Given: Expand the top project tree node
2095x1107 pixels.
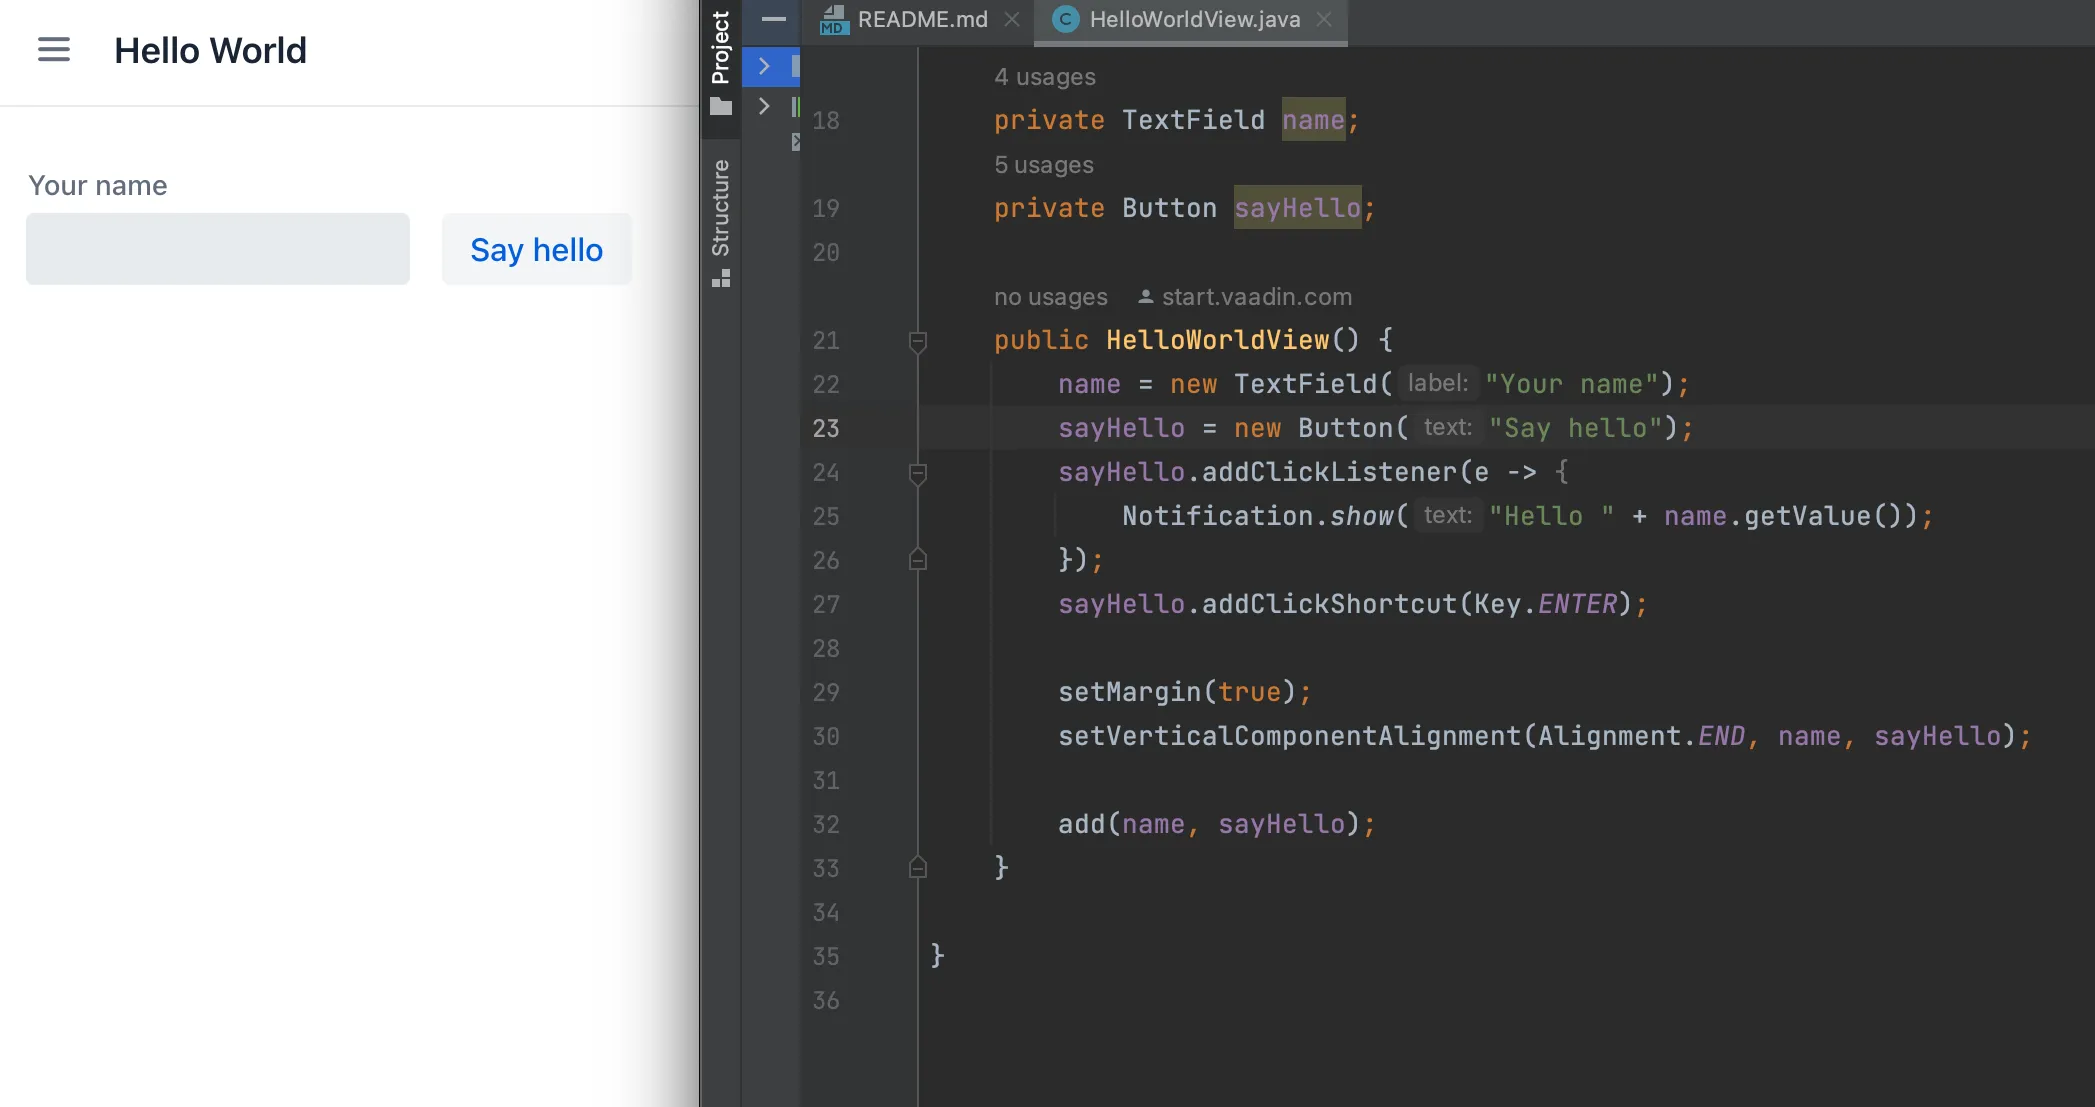Looking at the screenshot, I should (766, 66).
